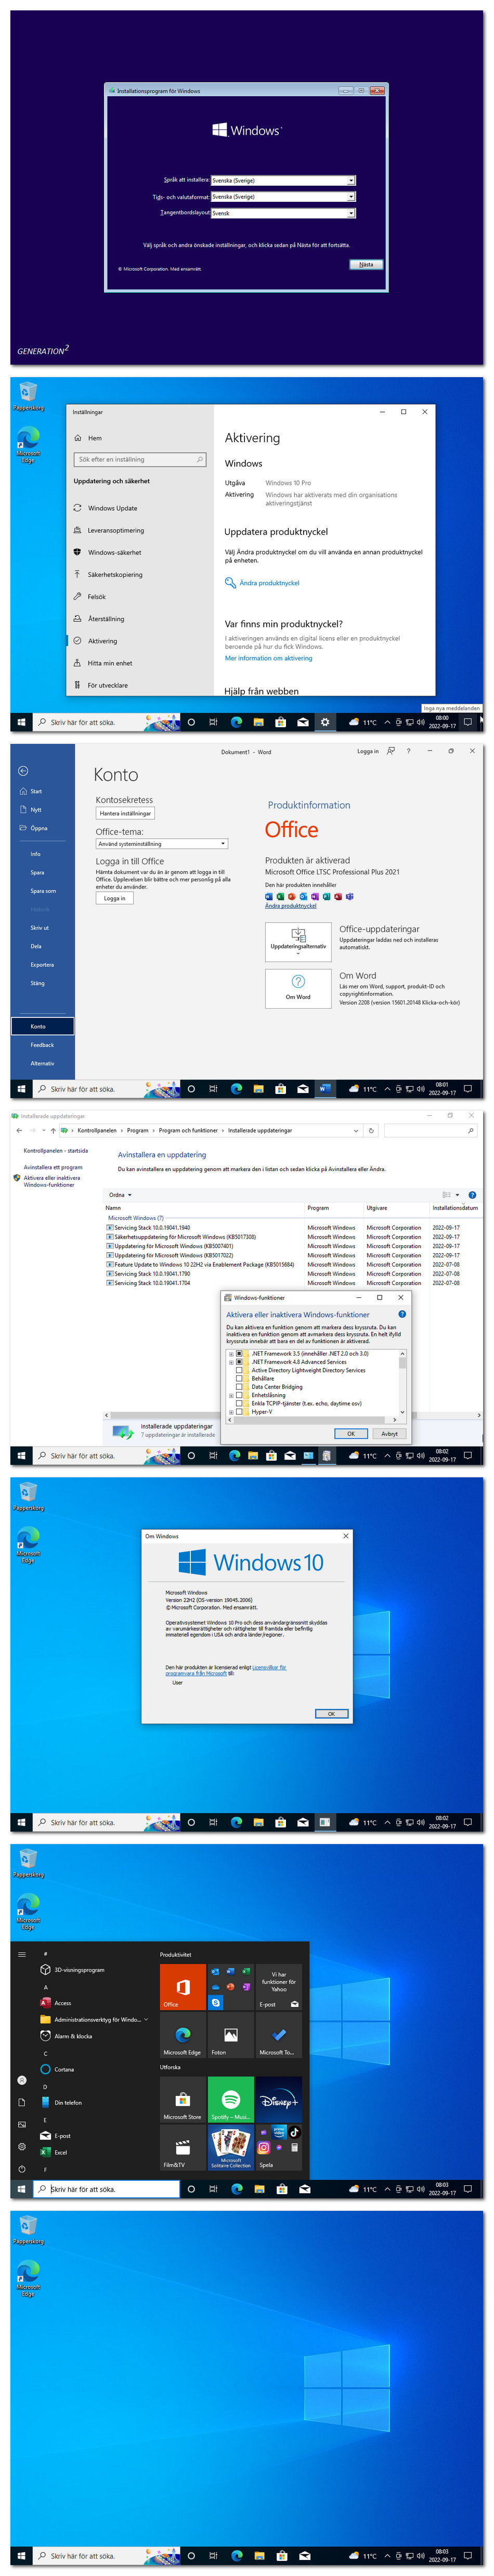The width and height of the screenshot is (494, 2576).
Task: Click the Windows-funktioner list scrollbar
Action: pos(403,1382)
